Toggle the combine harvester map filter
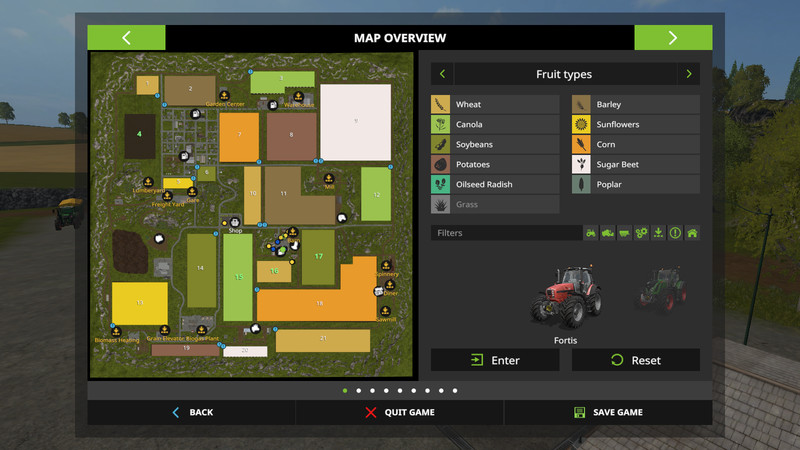Image resolution: width=800 pixels, height=450 pixels. pos(608,233)
